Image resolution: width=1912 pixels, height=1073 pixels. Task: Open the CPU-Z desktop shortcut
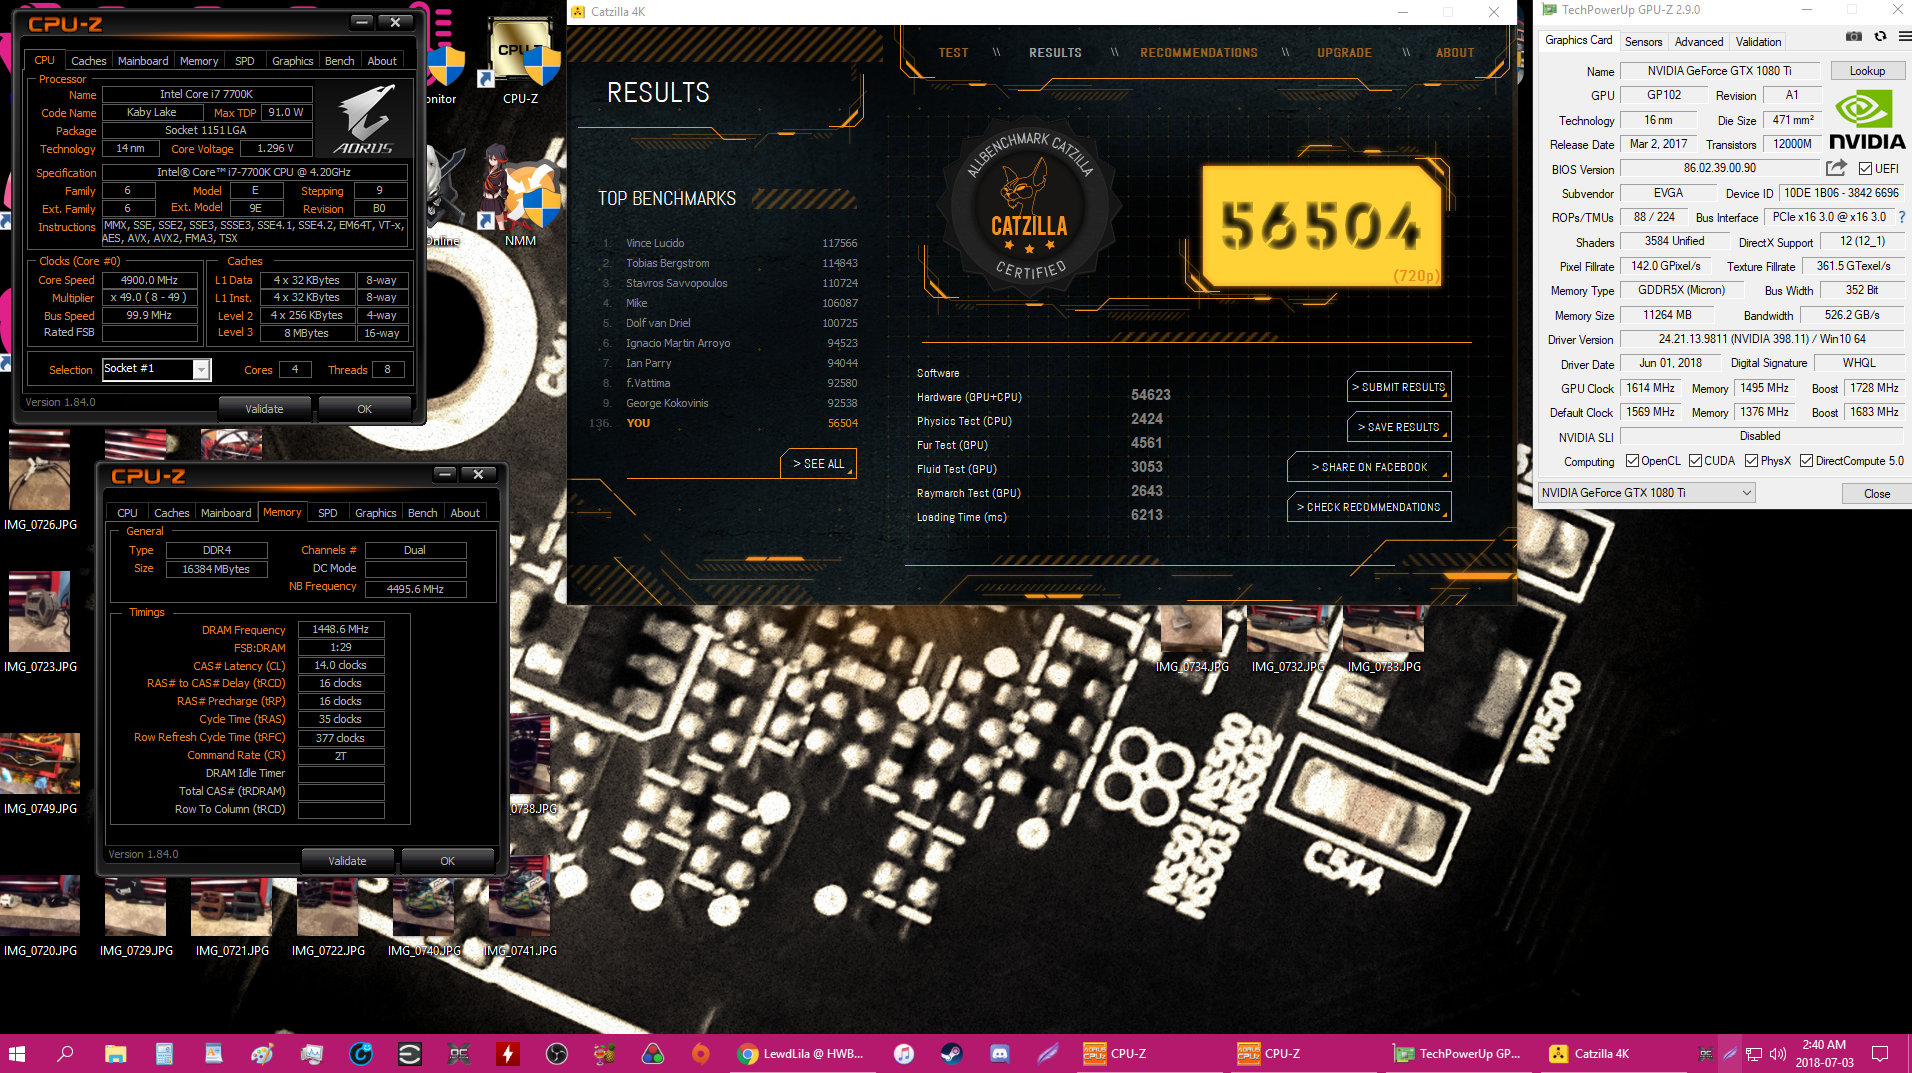[x=520, y=62]
